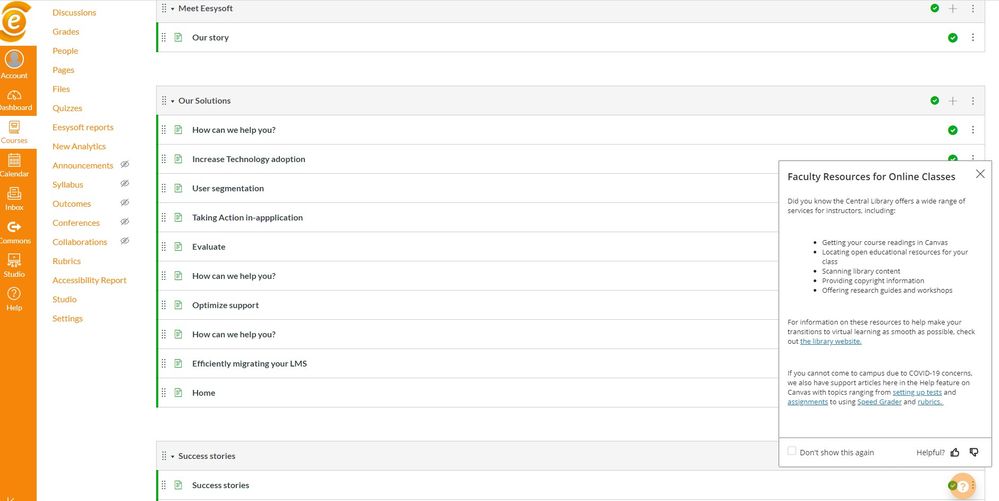The image size is (999, 501).
Task: Open the Inbox icon in sidebar
Action: tap(15, 195)
